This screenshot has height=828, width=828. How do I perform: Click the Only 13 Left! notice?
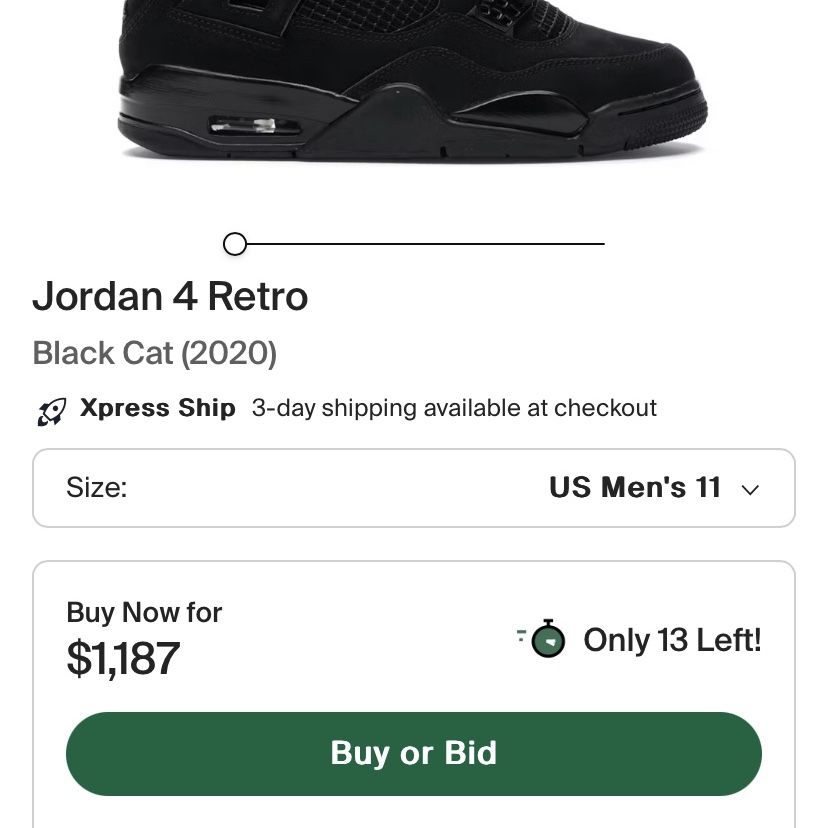coord(672,640)
